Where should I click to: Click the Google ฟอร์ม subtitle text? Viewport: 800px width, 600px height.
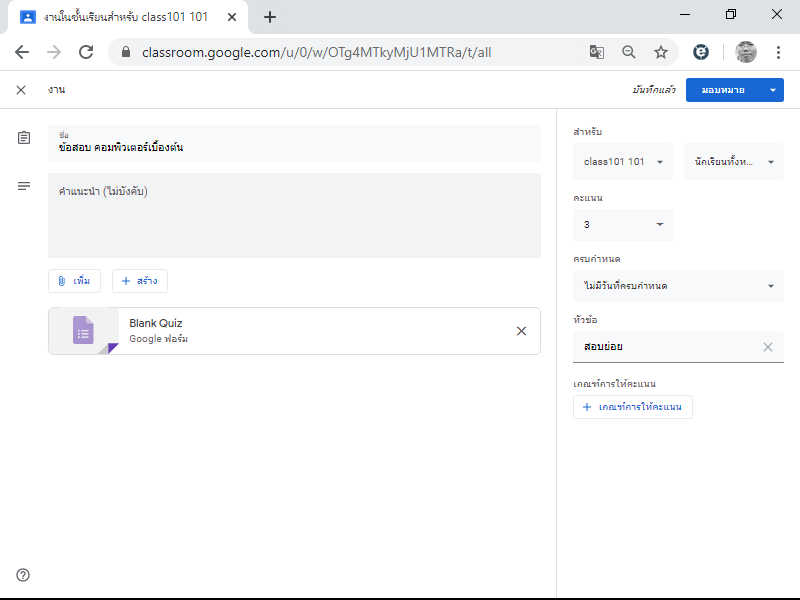(159, 339)
